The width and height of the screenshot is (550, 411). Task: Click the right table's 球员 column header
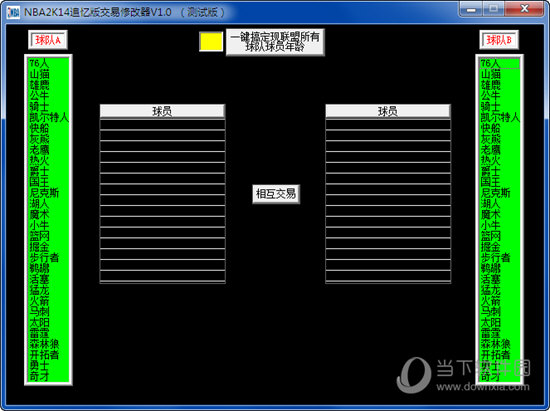click(x=388, y=111)
